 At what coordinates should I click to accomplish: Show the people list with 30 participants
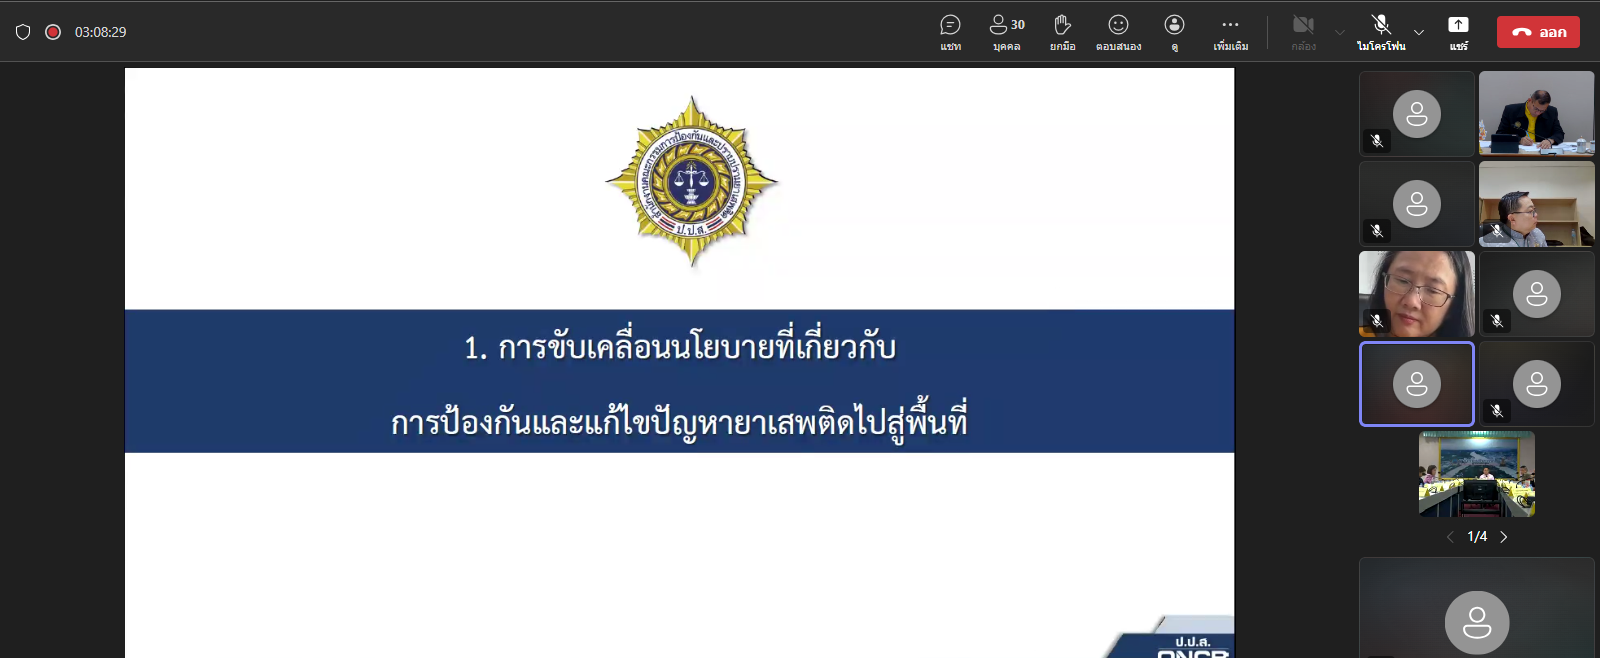pos(1006,31)
